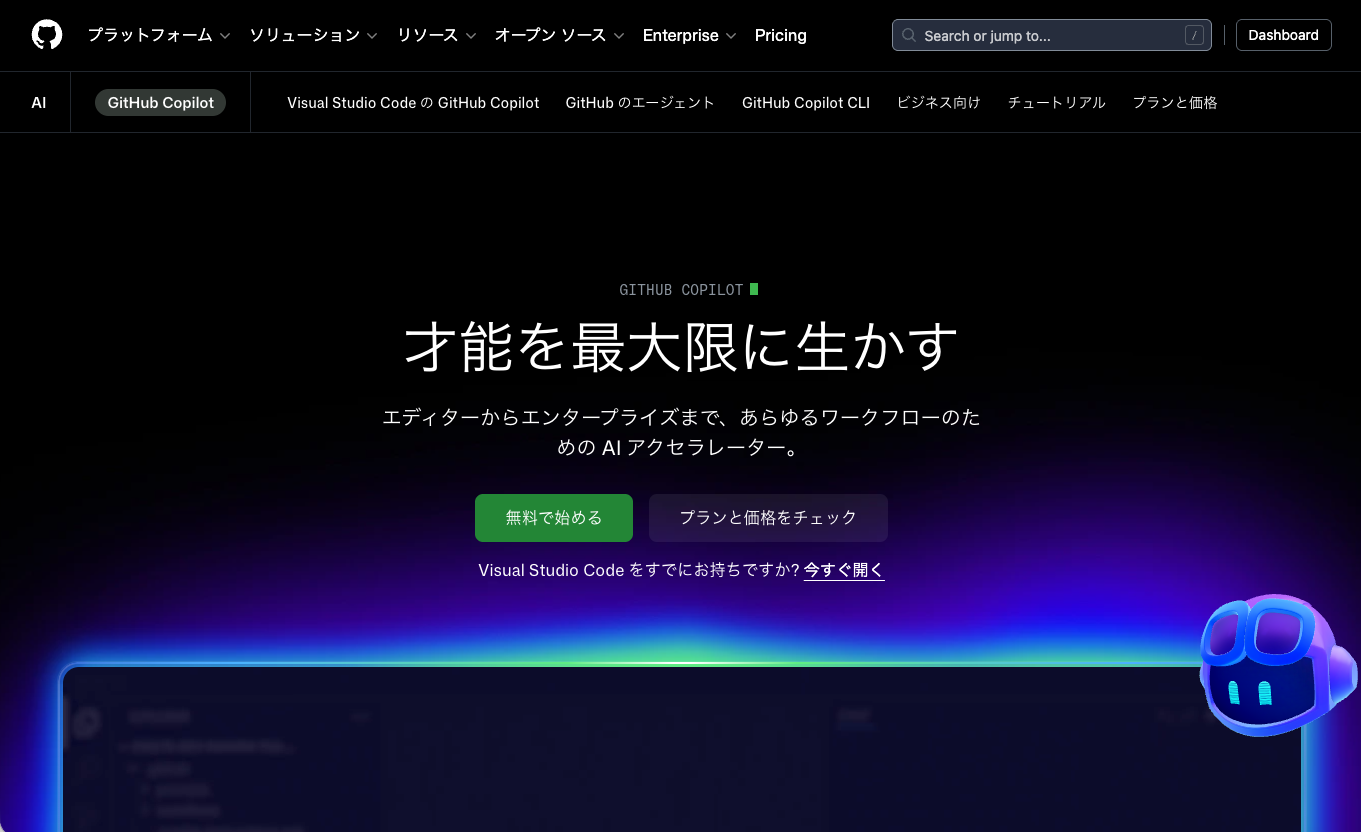Click the 無料で始める green button

coord(553,517)
